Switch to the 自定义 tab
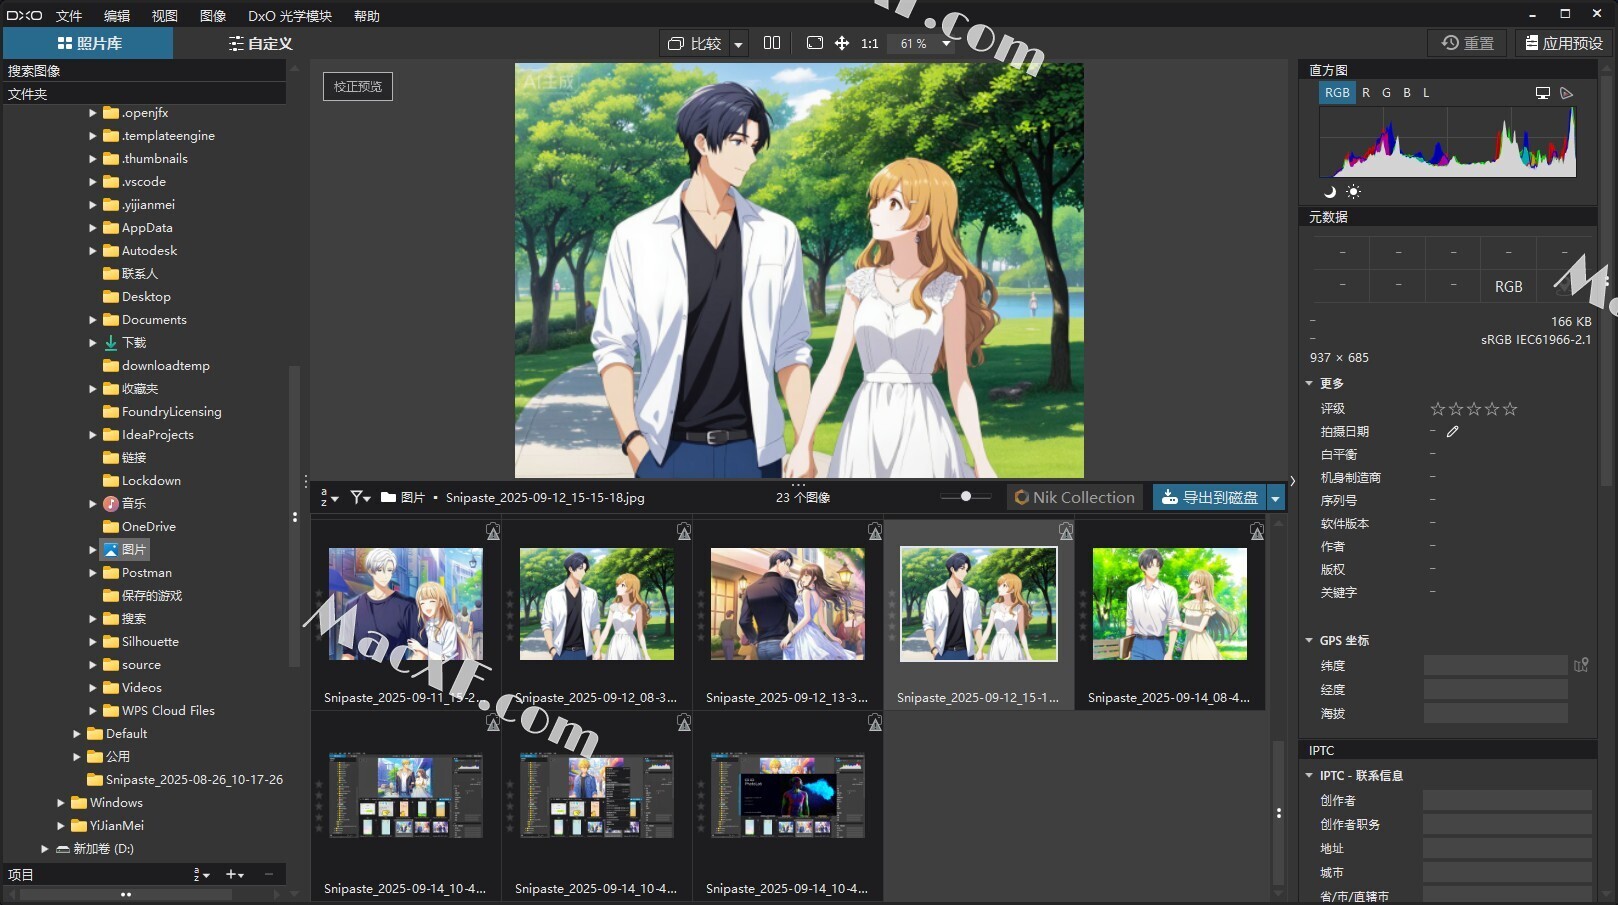The height and width of the screenshot is (905, 1618). coord(260,43)
